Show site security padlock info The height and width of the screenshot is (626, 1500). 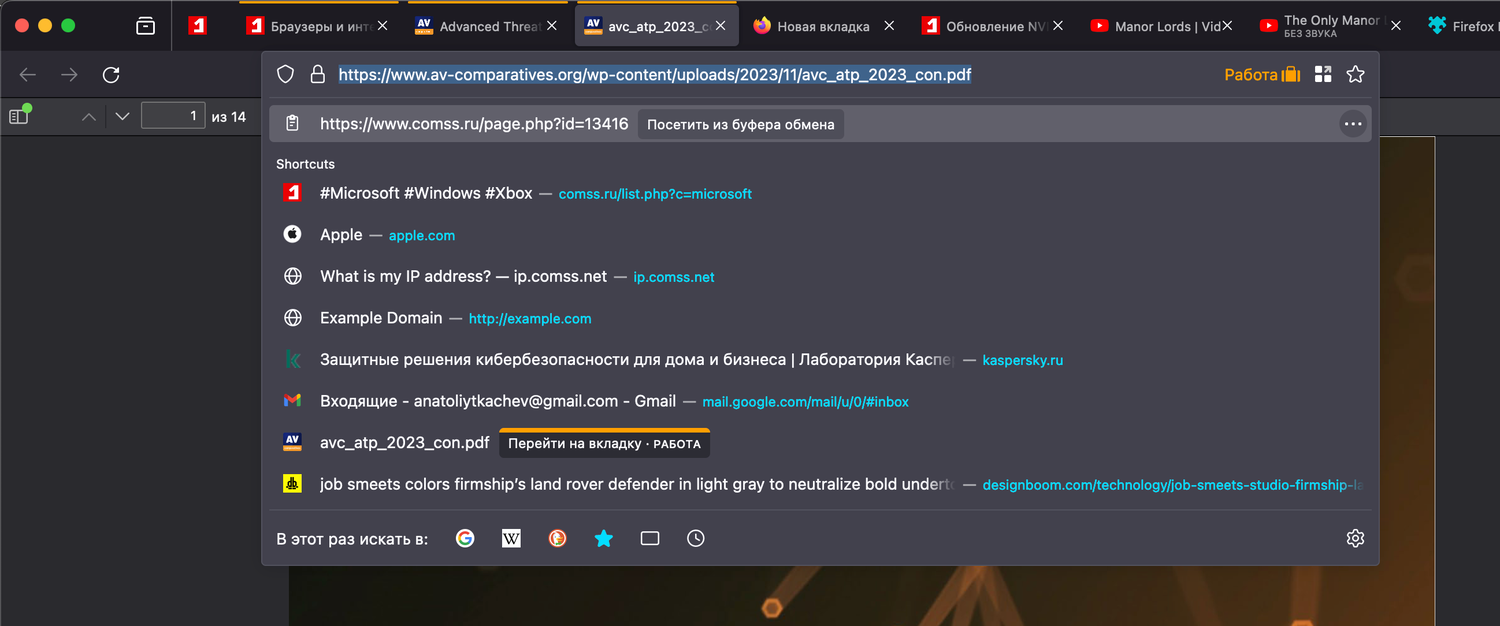[318, 75]
